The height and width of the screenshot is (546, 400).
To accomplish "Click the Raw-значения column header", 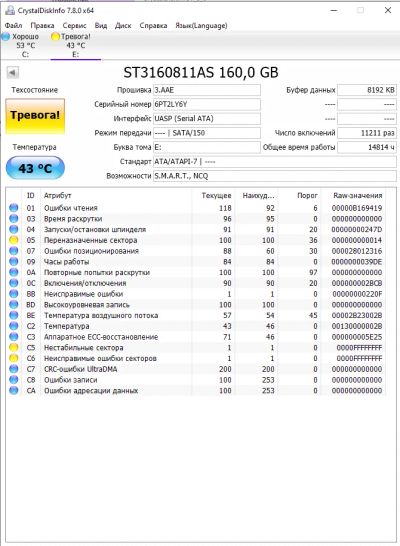I will 358,195.
